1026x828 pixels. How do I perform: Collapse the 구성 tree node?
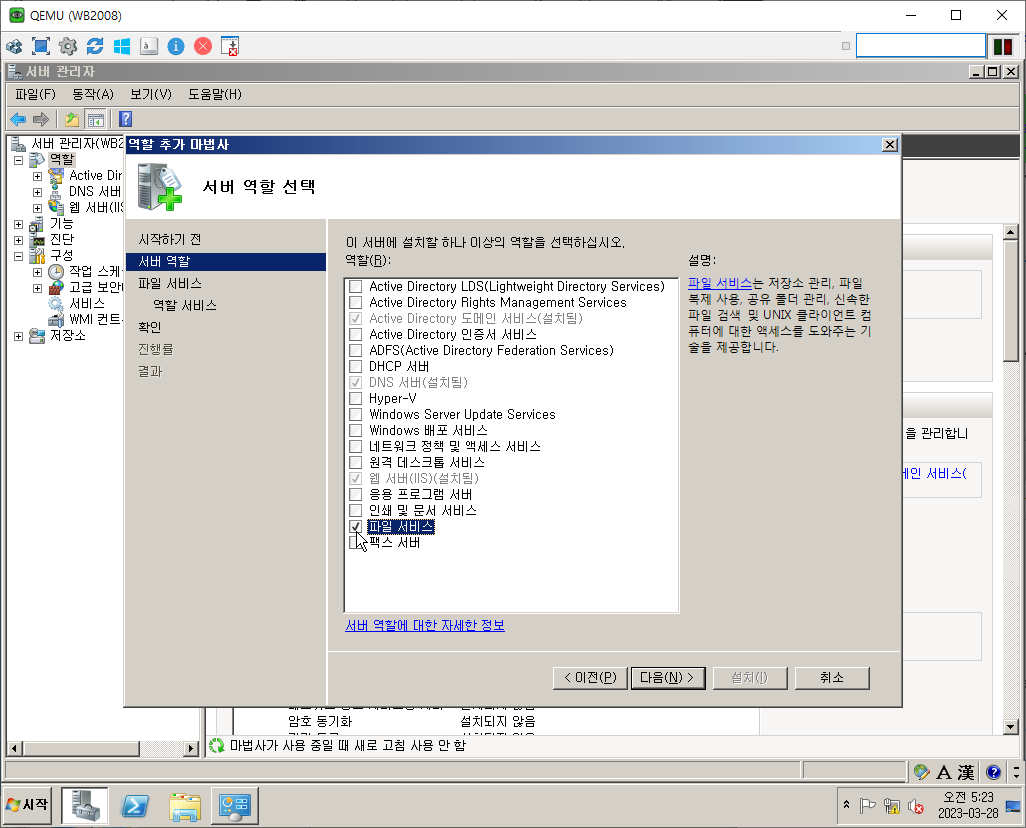click(x=18, y=256)
